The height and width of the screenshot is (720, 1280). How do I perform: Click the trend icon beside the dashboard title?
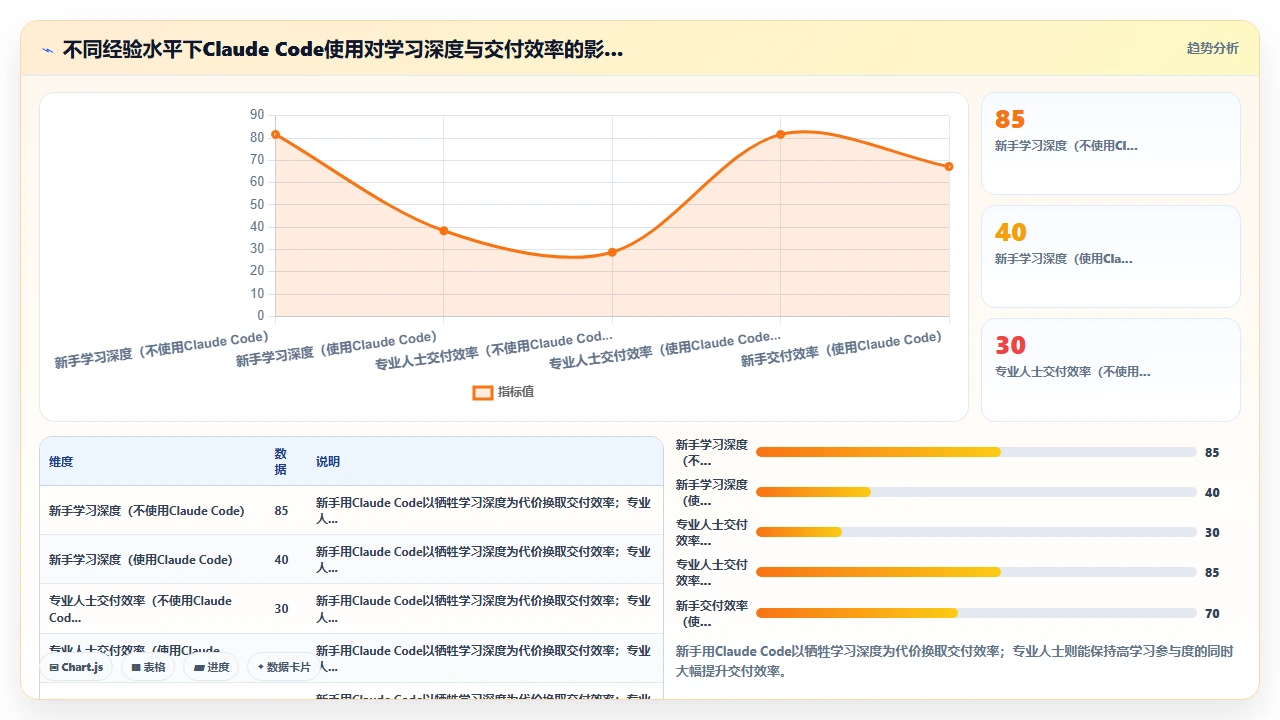tap(47, 49)
